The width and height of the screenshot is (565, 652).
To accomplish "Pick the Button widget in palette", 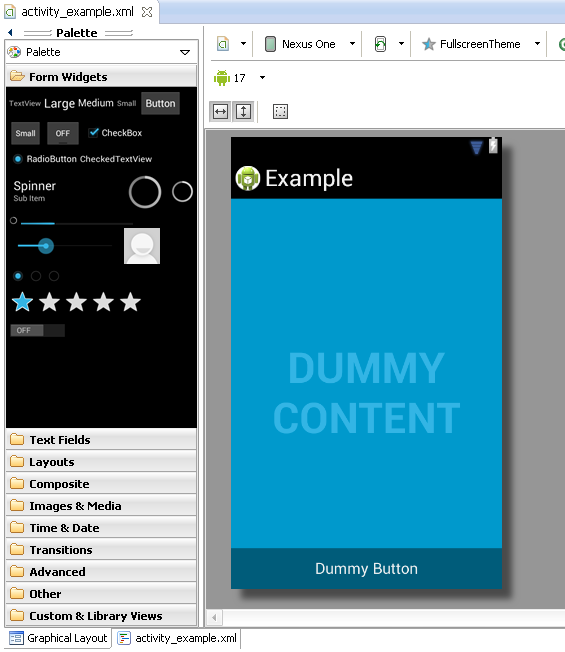I will [x=160, y=103].
